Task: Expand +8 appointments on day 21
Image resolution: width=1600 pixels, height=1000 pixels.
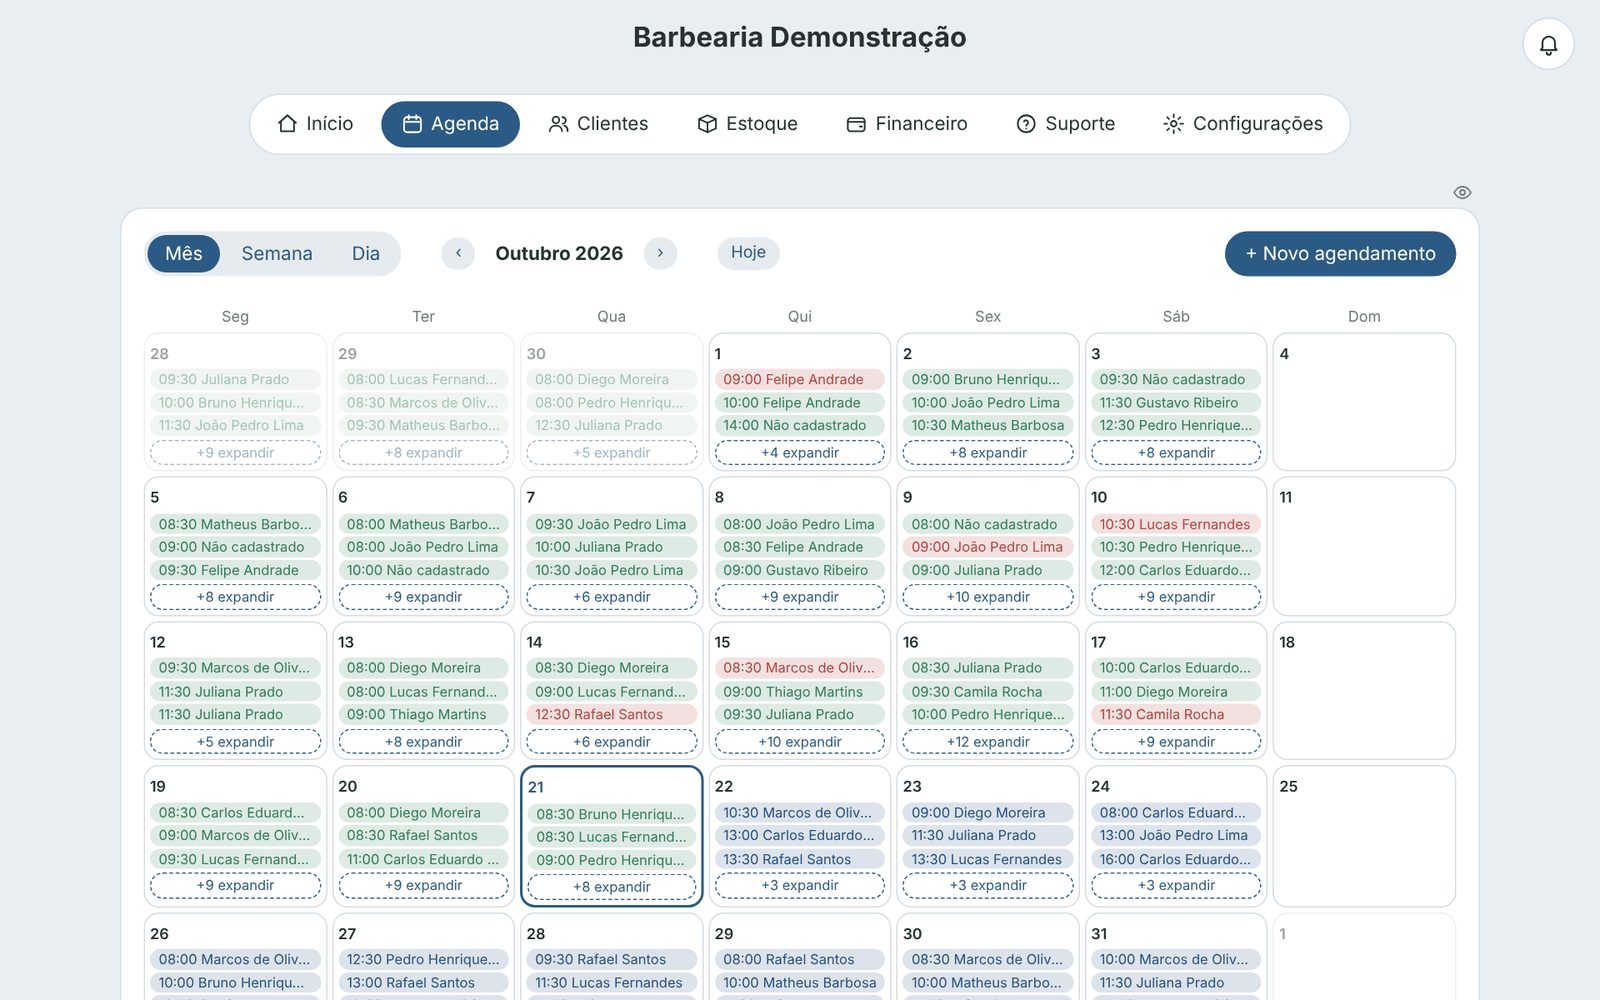Action: (612, 887)
